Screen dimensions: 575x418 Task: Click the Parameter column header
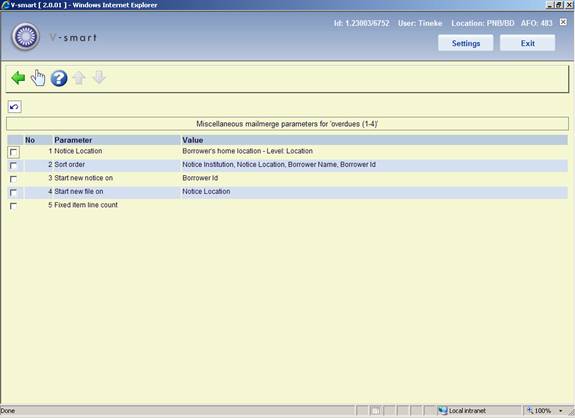click(73, 140)
